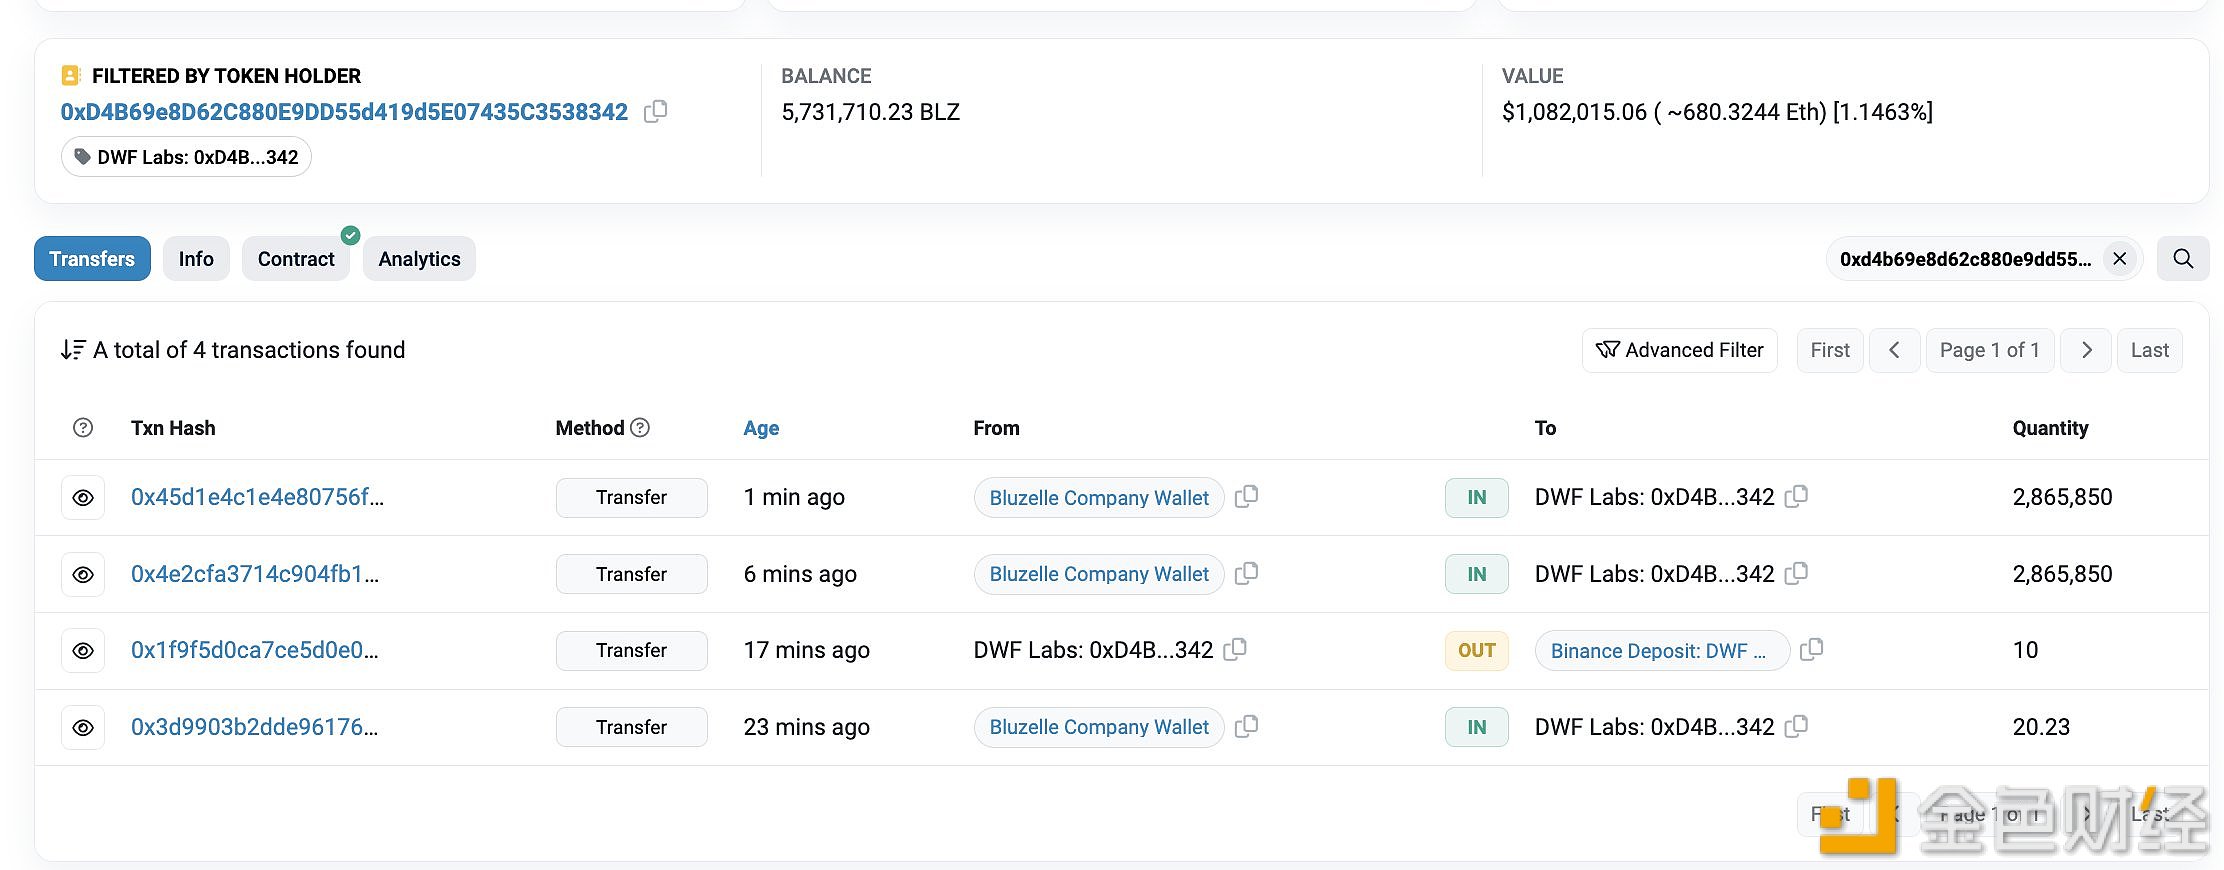The width and height of the screenshot is (2224, 870).
Task: Jump to the First page
Action: tap(1830, 350)
